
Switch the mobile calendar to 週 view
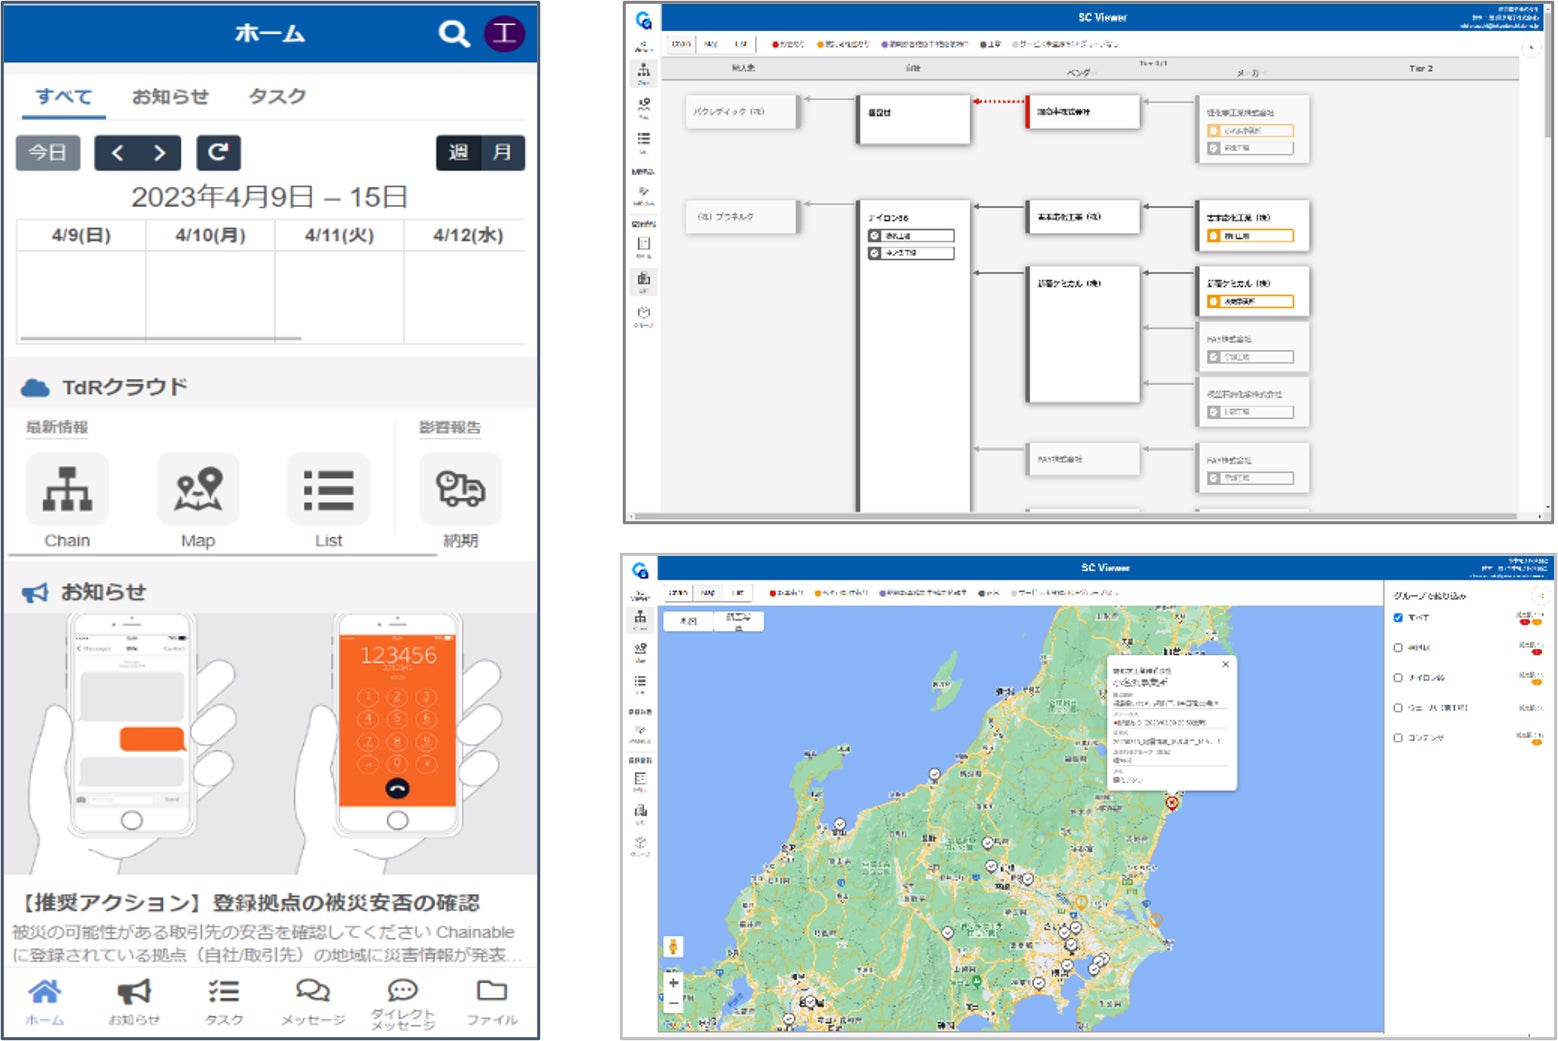[458, 152]
